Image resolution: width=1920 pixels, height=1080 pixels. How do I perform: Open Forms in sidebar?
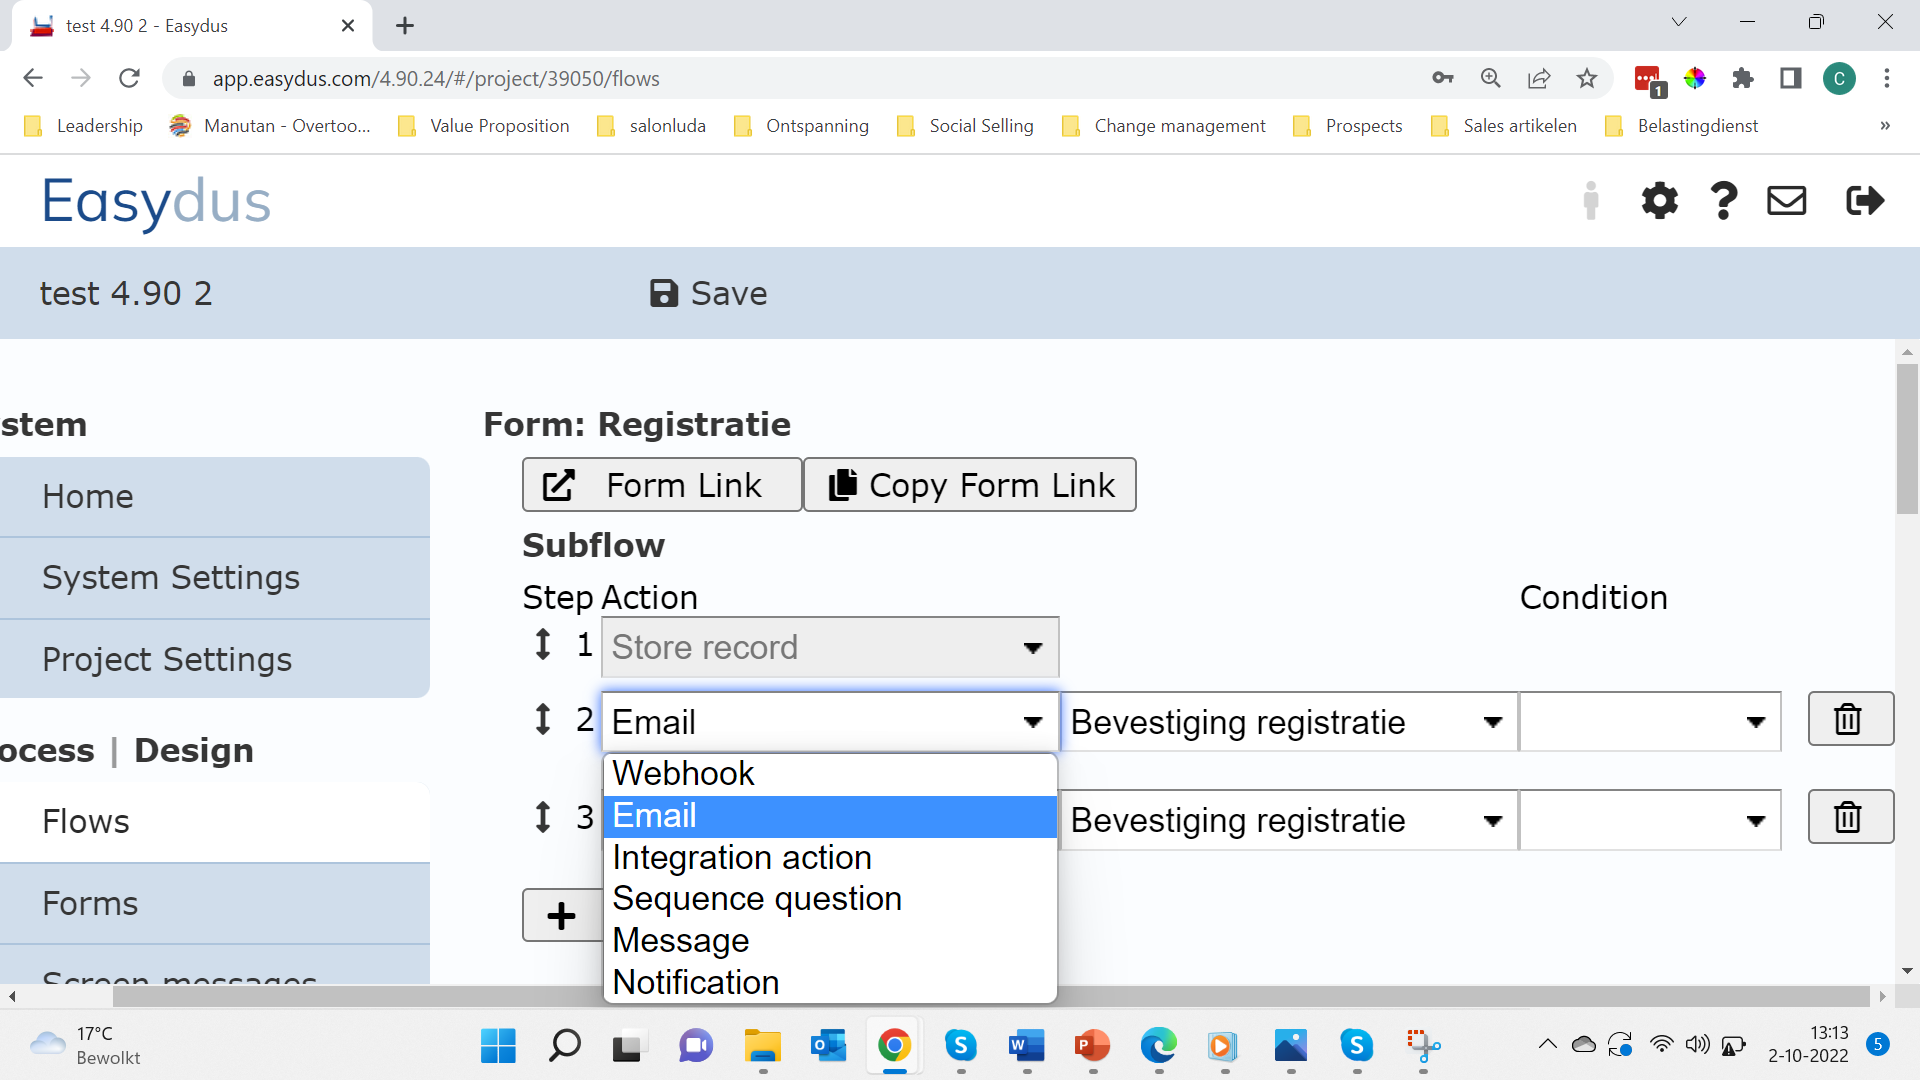click(x=215, y=904)
